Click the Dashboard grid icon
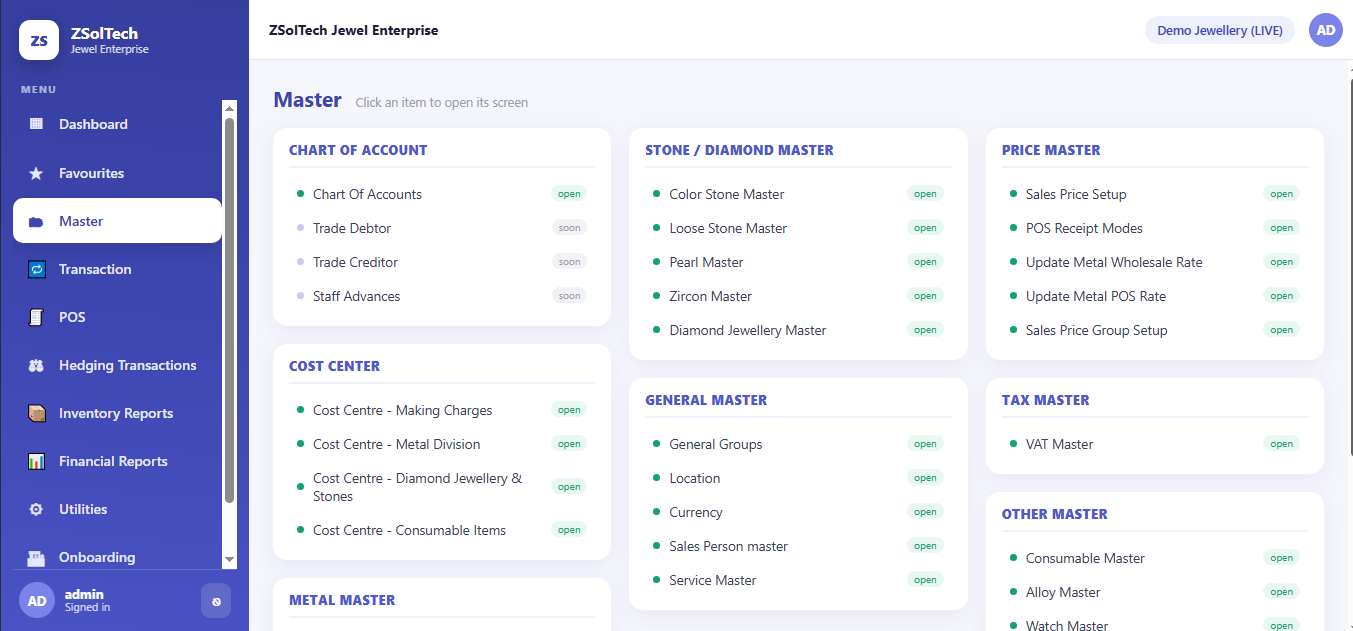Viewport: 1353px width, 631px height. click(37, 124)
